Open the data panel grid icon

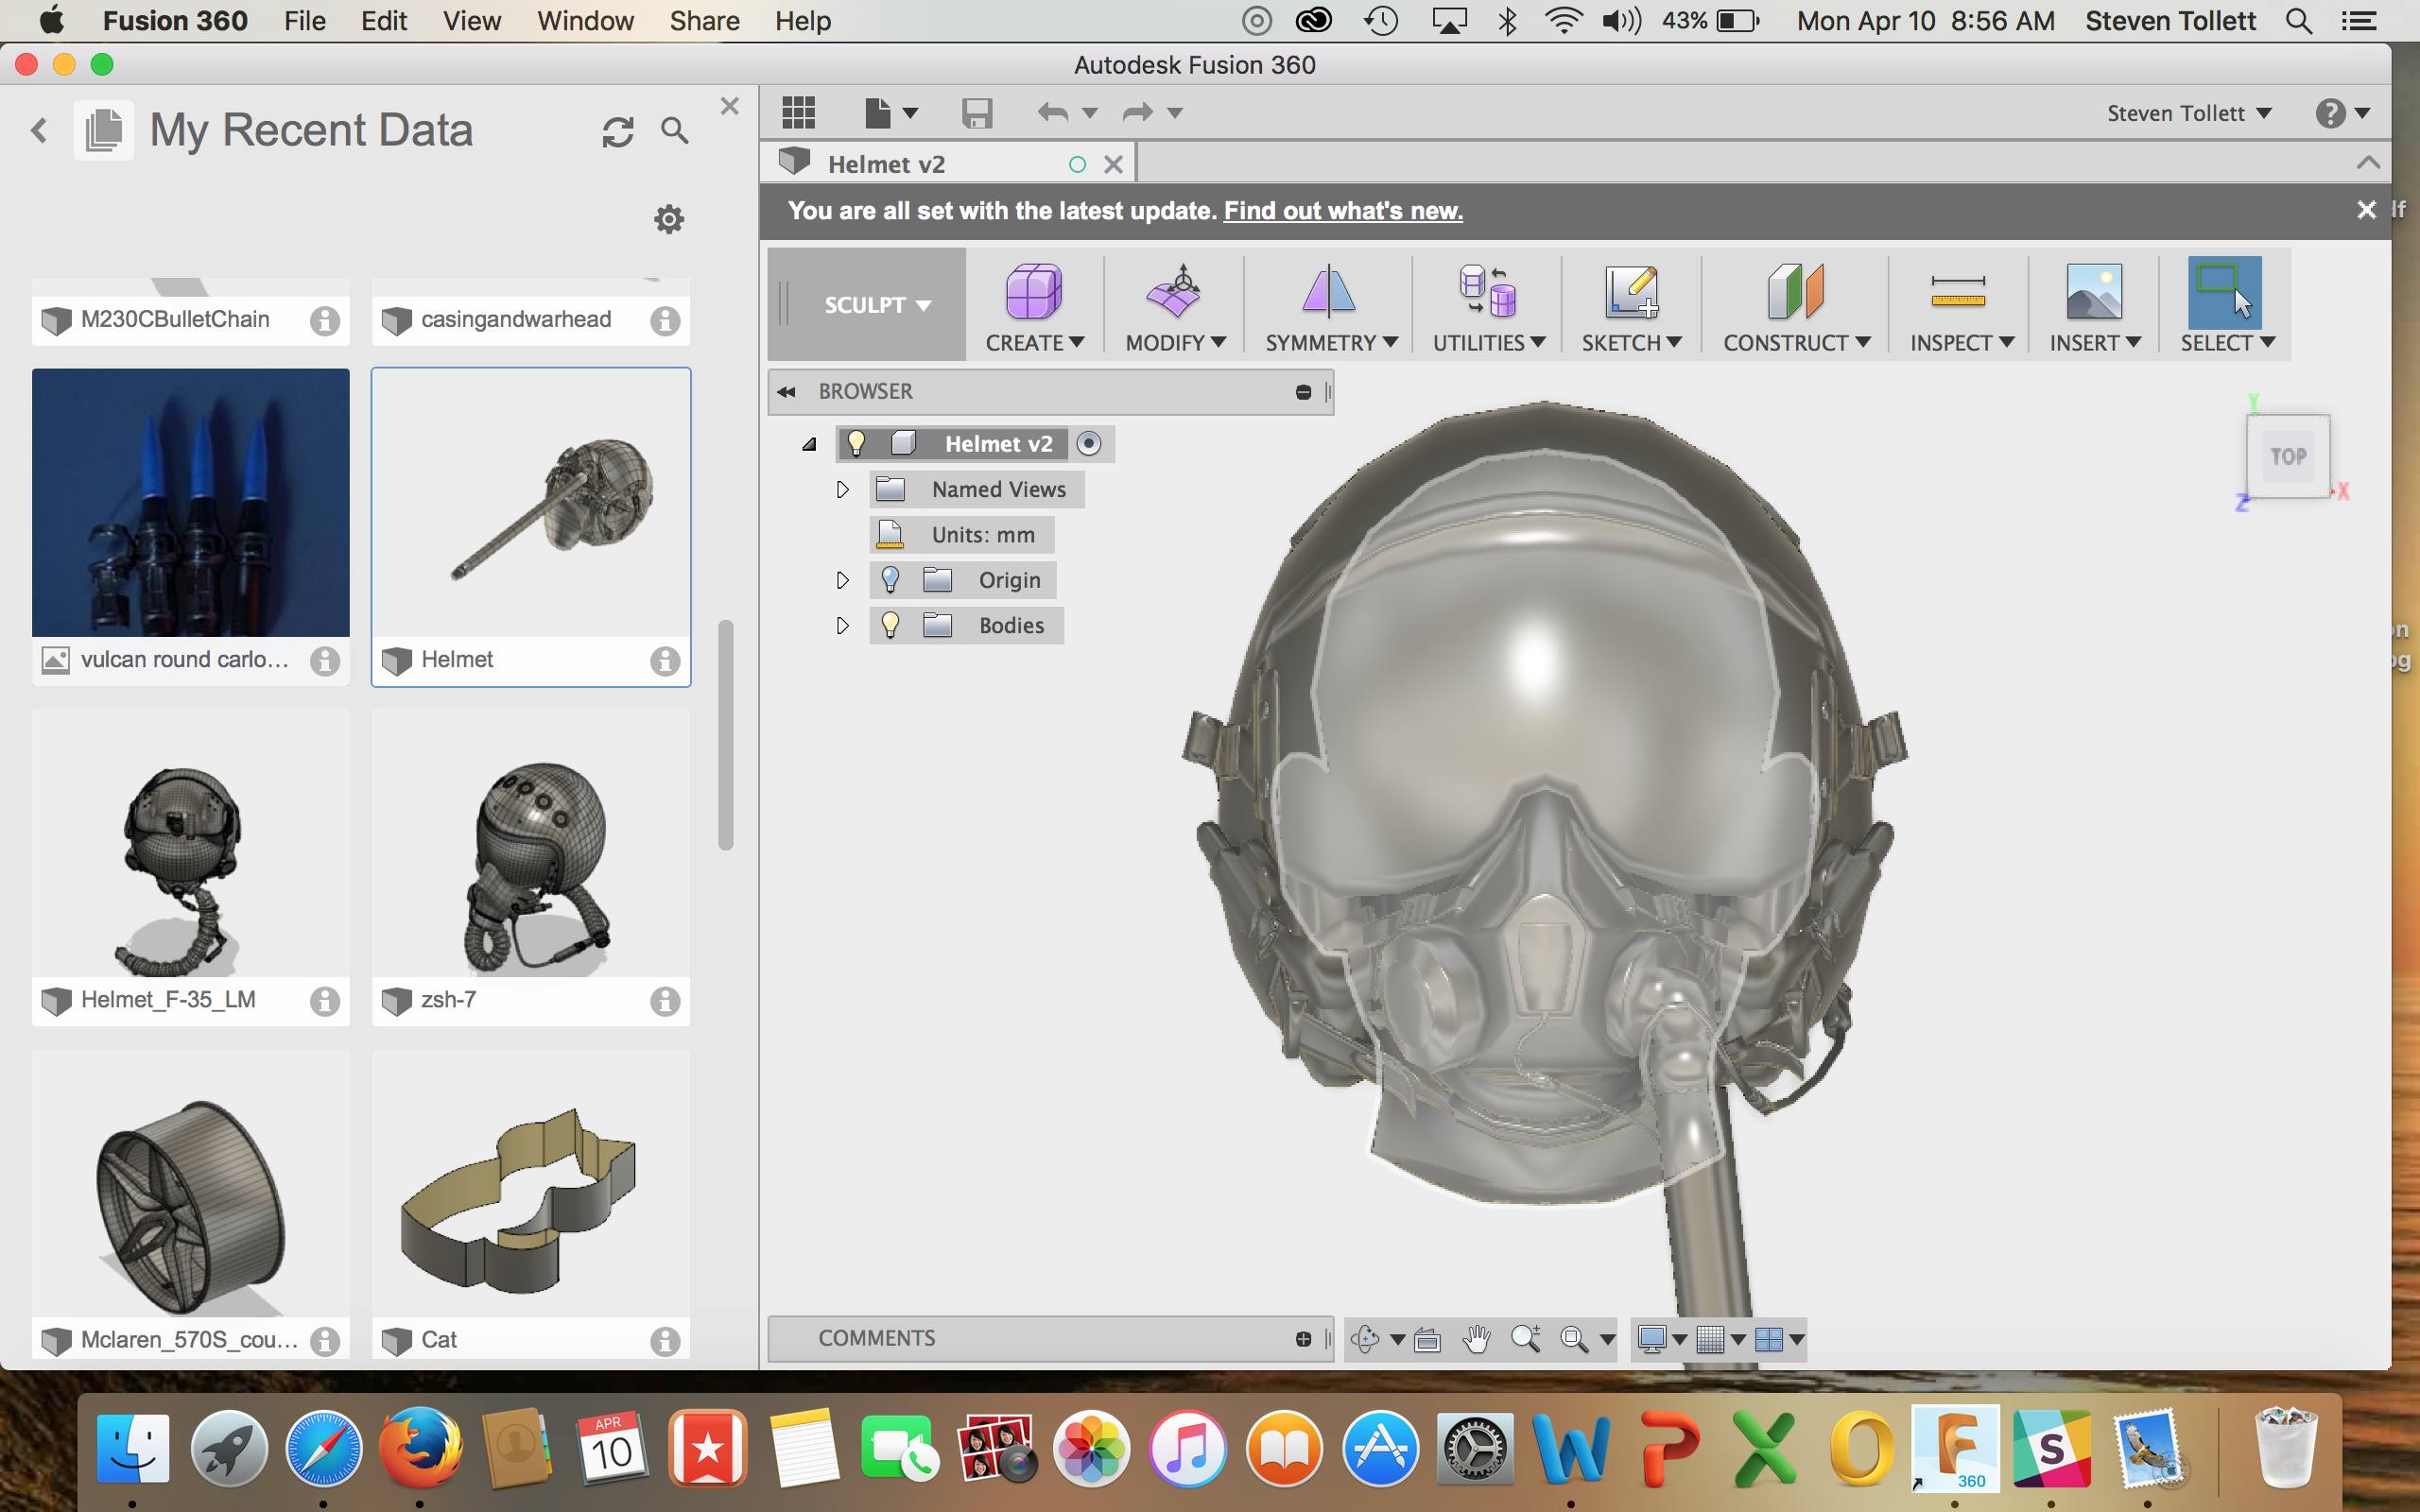click(798, 113)
